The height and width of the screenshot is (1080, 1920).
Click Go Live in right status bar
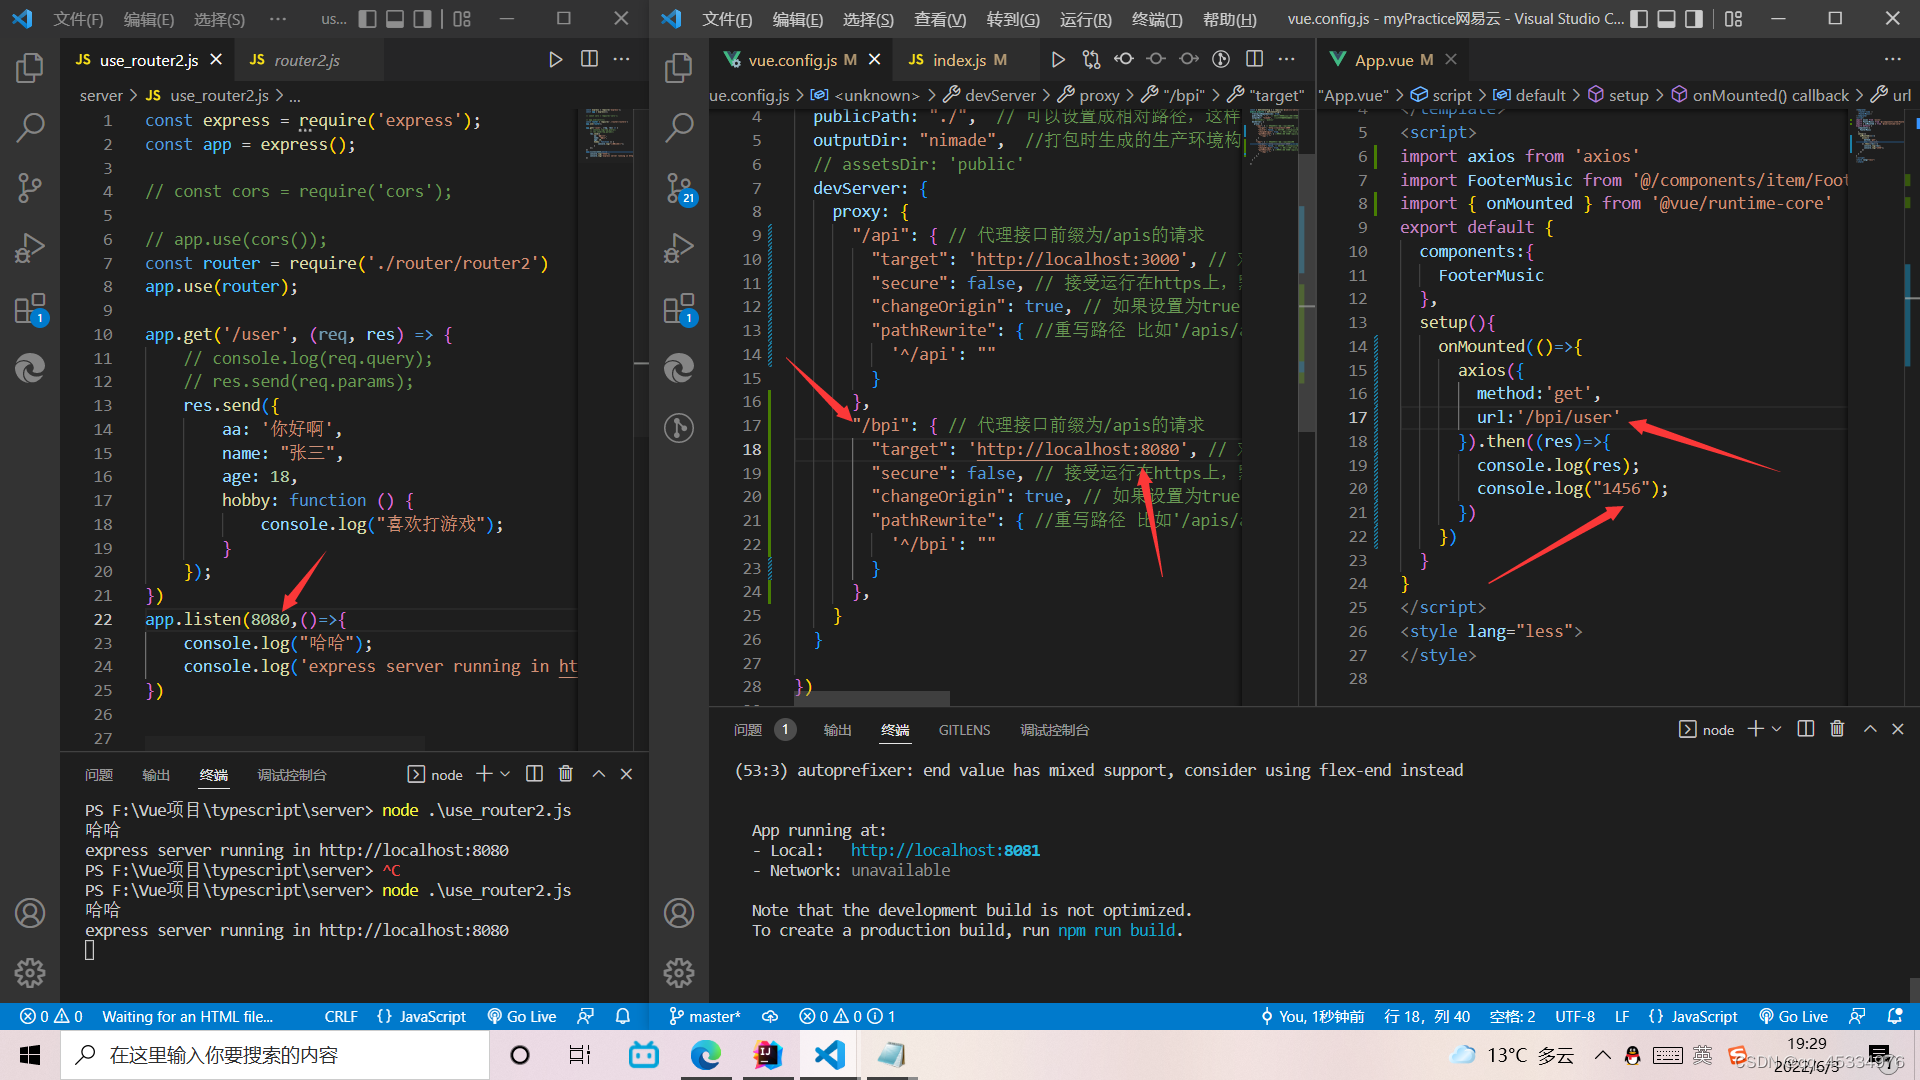pyautogui.click(x=1794, y=1016)
